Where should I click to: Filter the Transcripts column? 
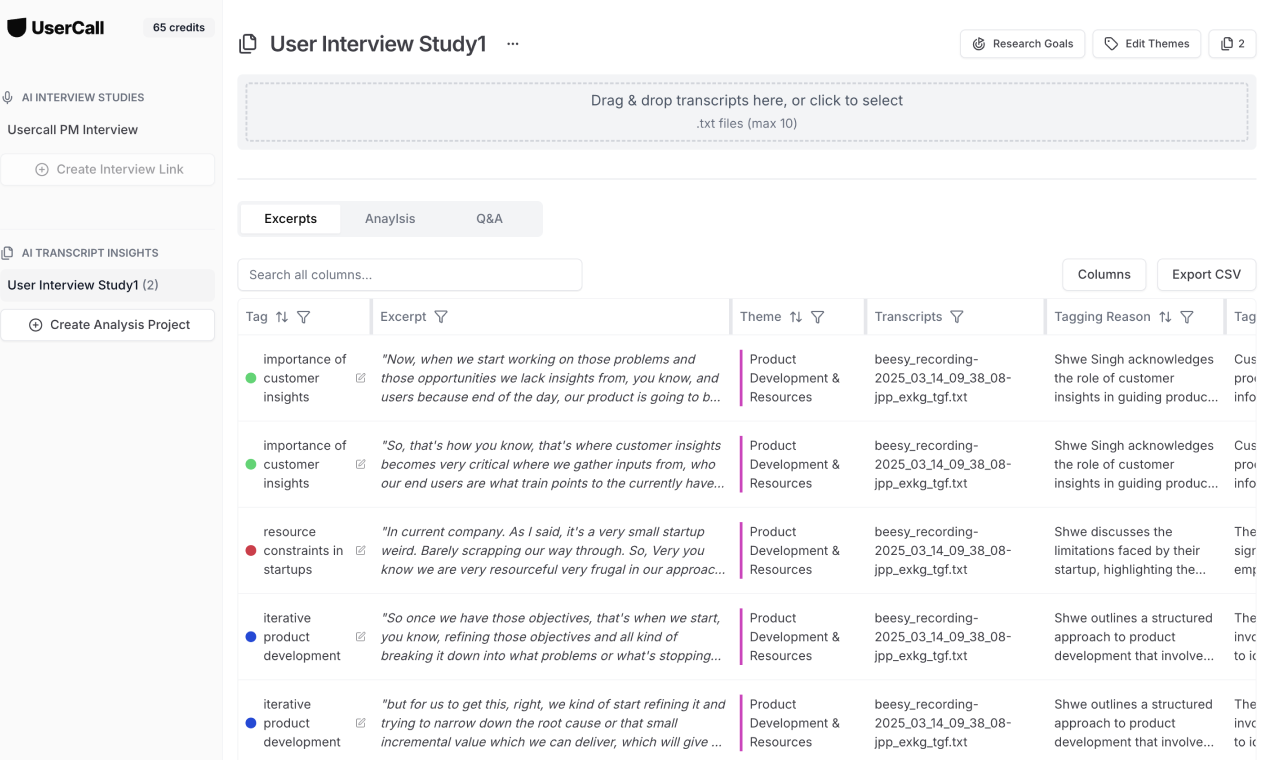(957, 317)
